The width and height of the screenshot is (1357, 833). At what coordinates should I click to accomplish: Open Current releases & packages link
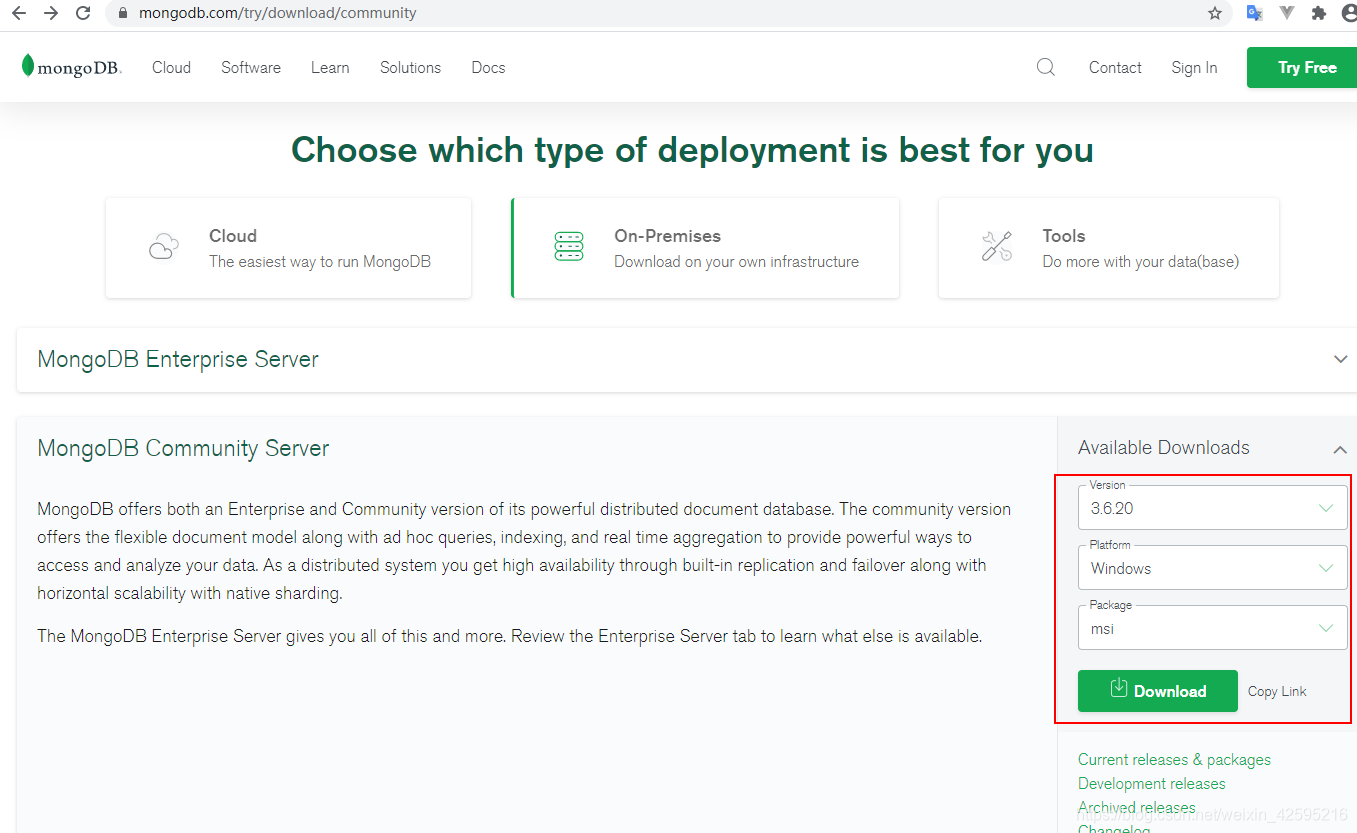pos(1174,760)
